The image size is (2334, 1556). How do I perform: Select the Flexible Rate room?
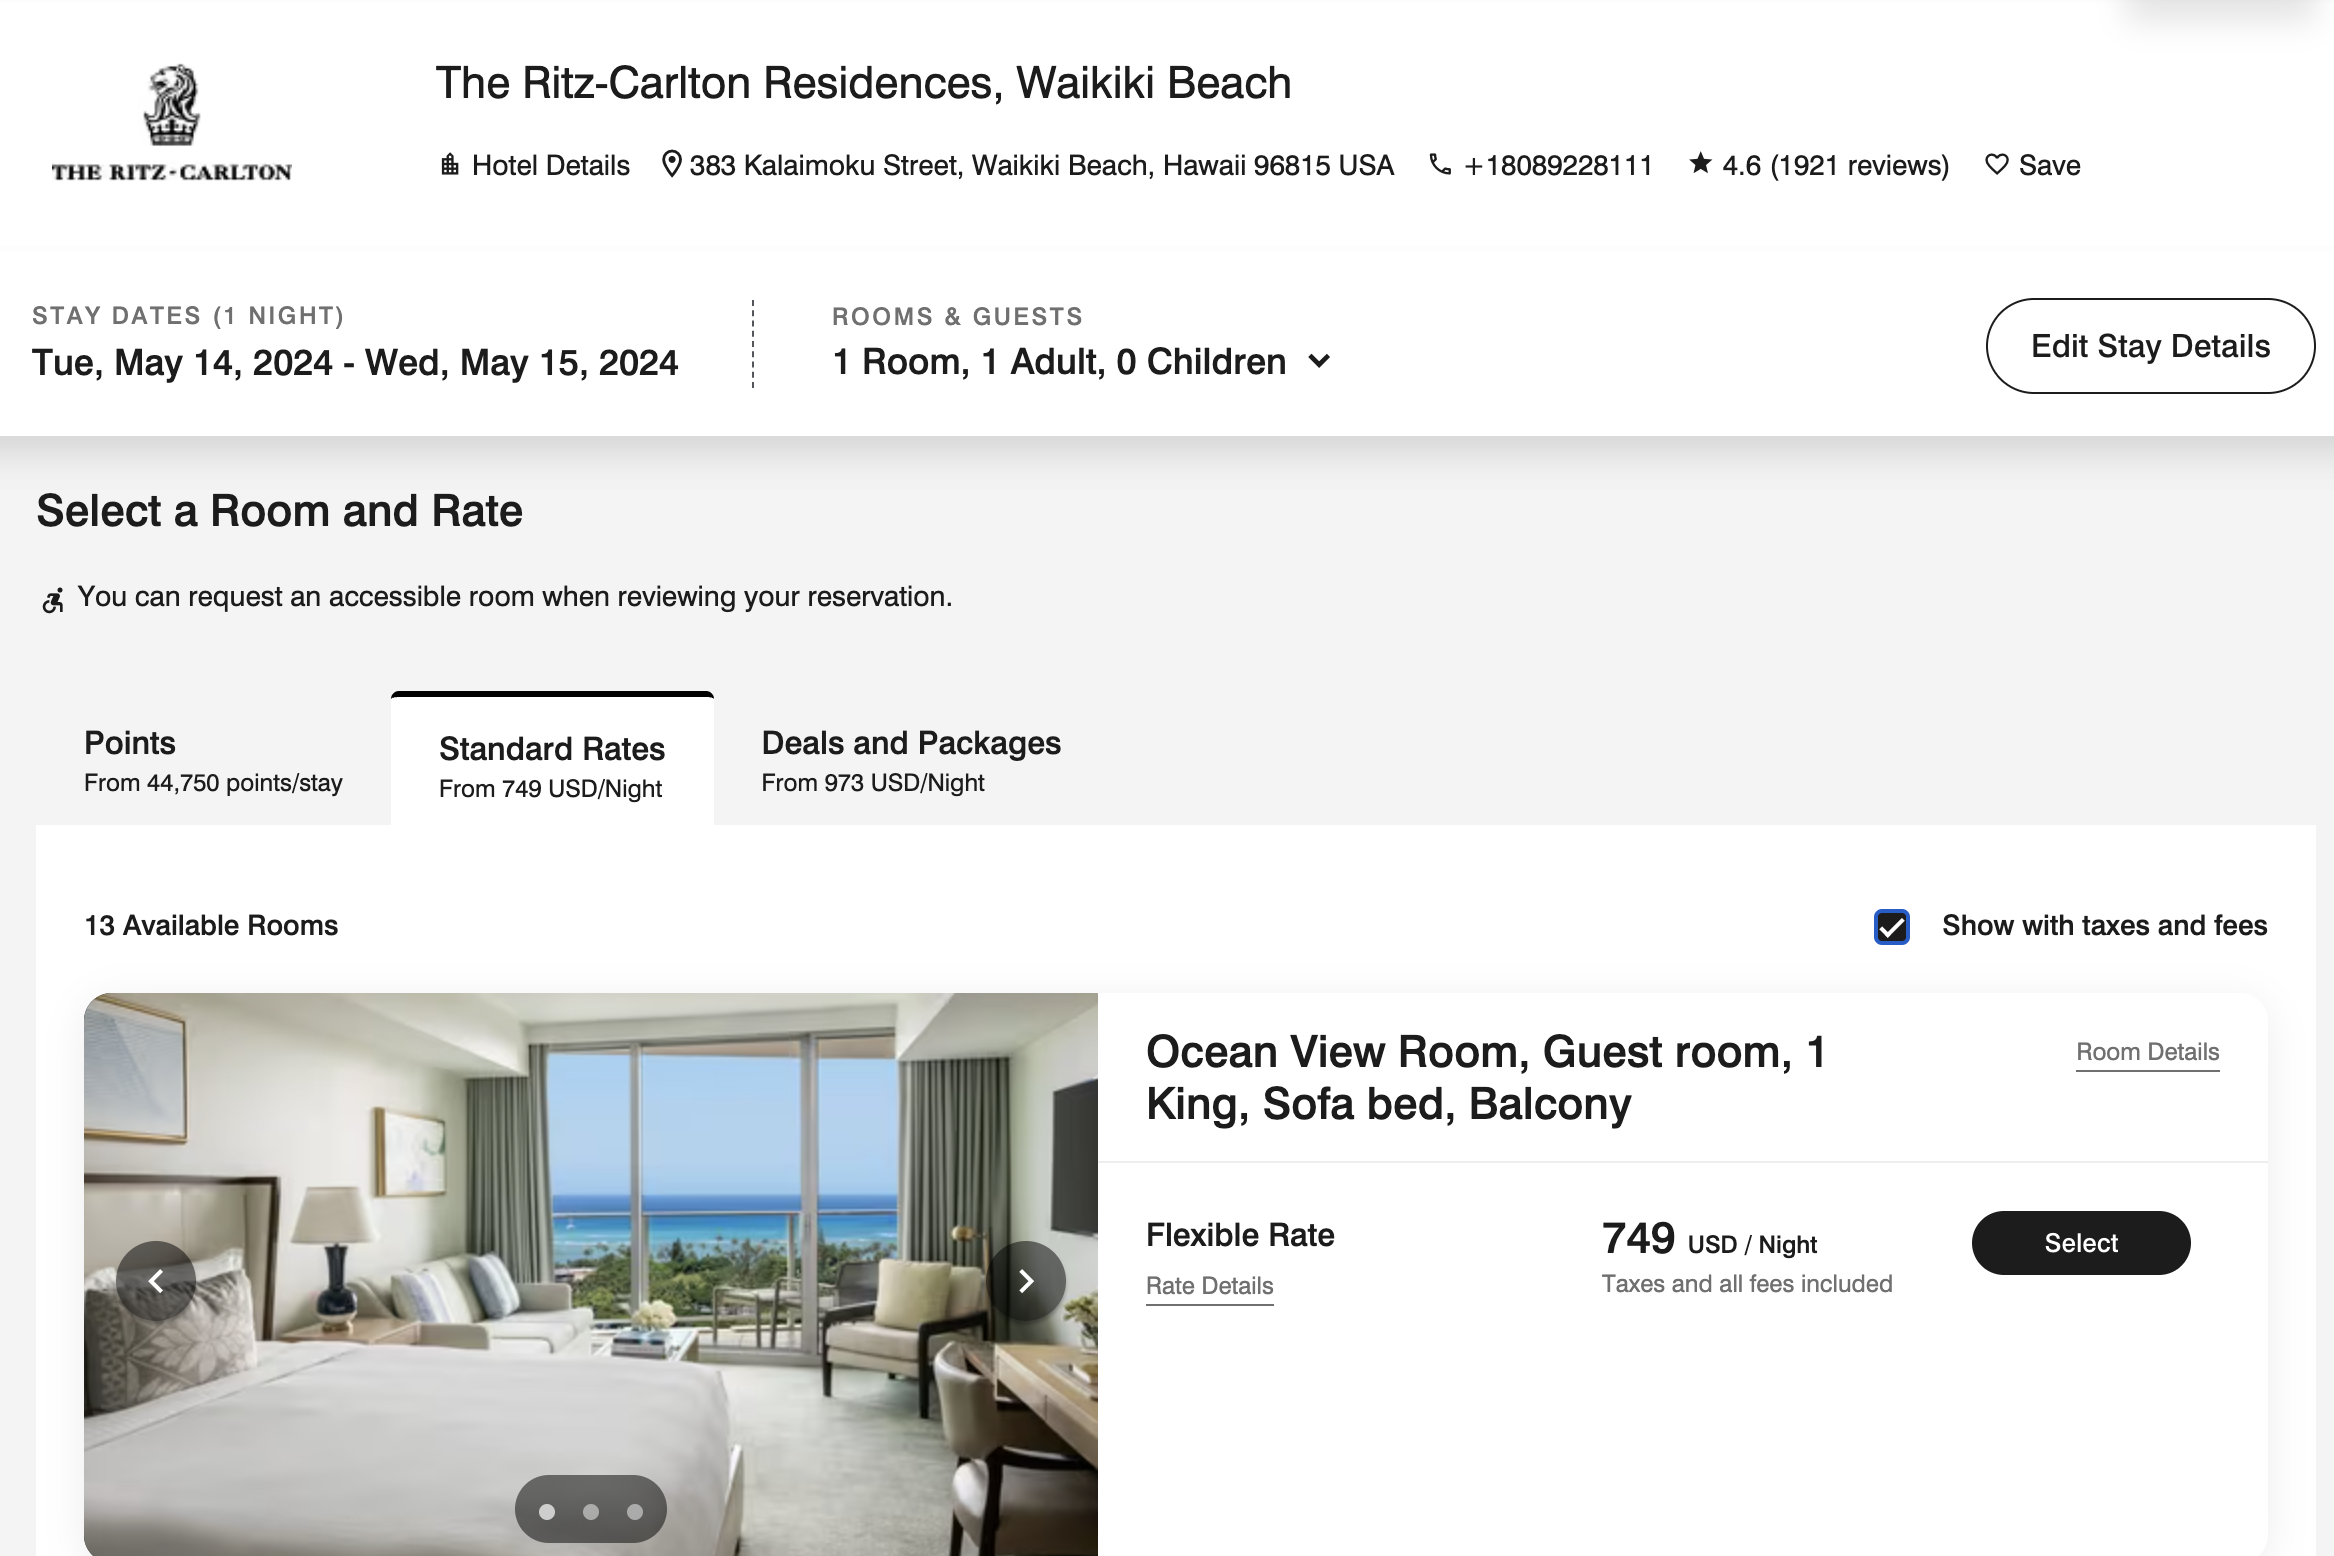pyautogui.click(x=2081, y=1243)
